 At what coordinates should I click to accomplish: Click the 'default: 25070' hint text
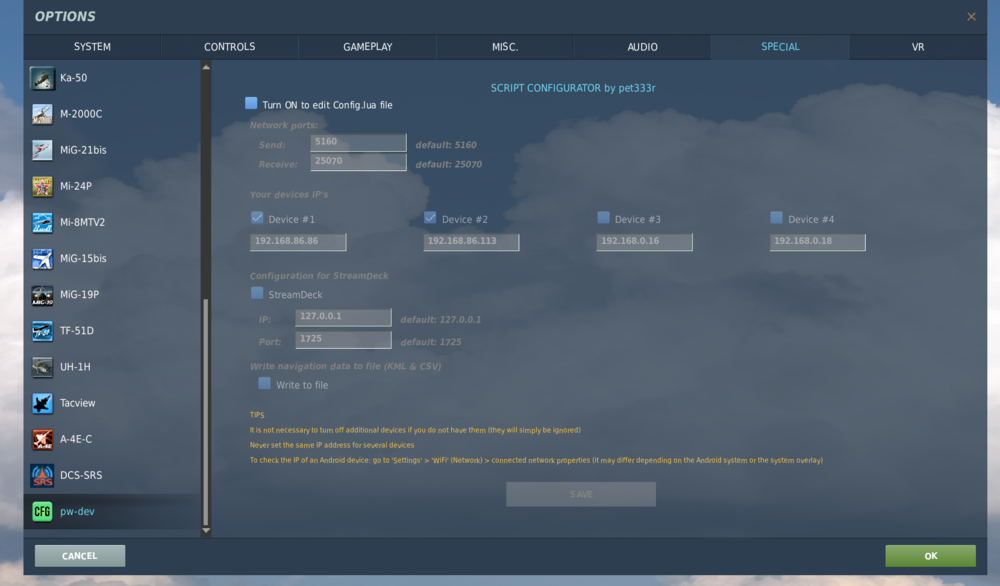448,165
